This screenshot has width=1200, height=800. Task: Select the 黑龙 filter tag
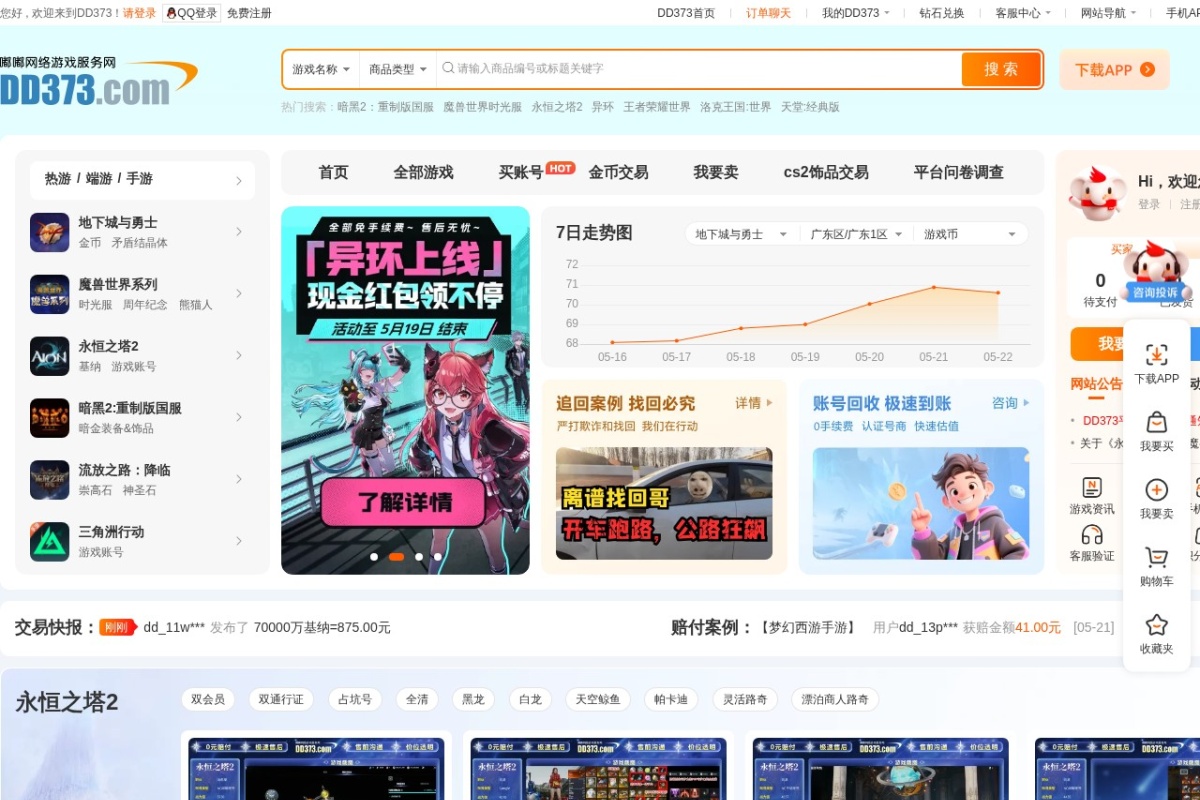coord(473,699)
